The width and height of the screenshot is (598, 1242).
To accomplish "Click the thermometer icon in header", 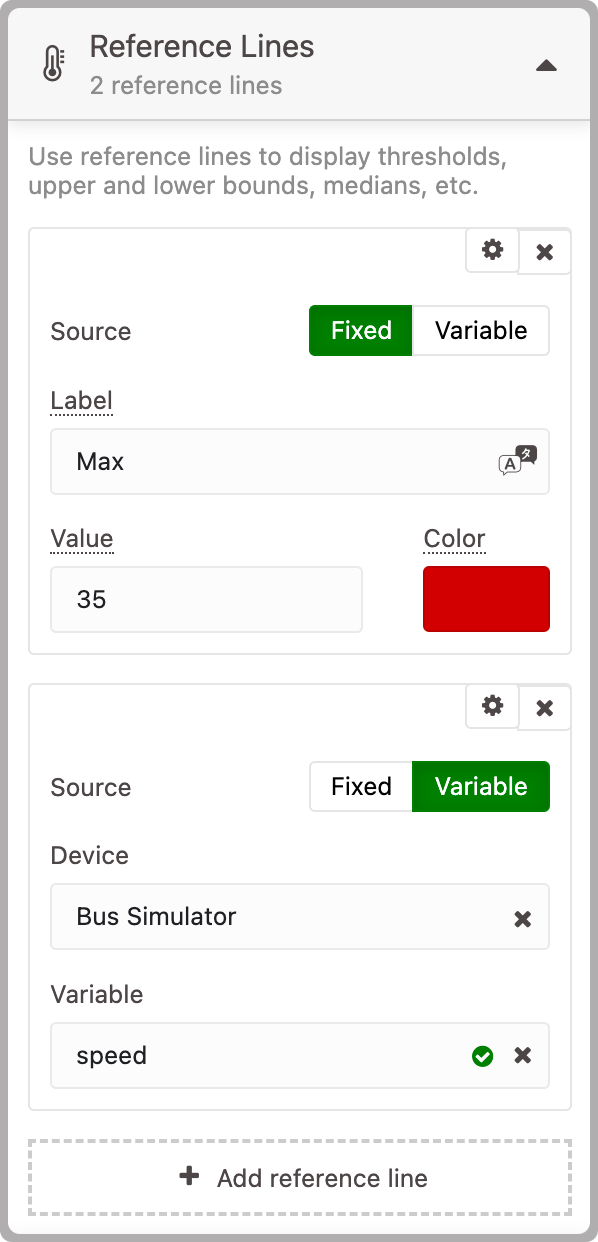I will tap(53, 64).
